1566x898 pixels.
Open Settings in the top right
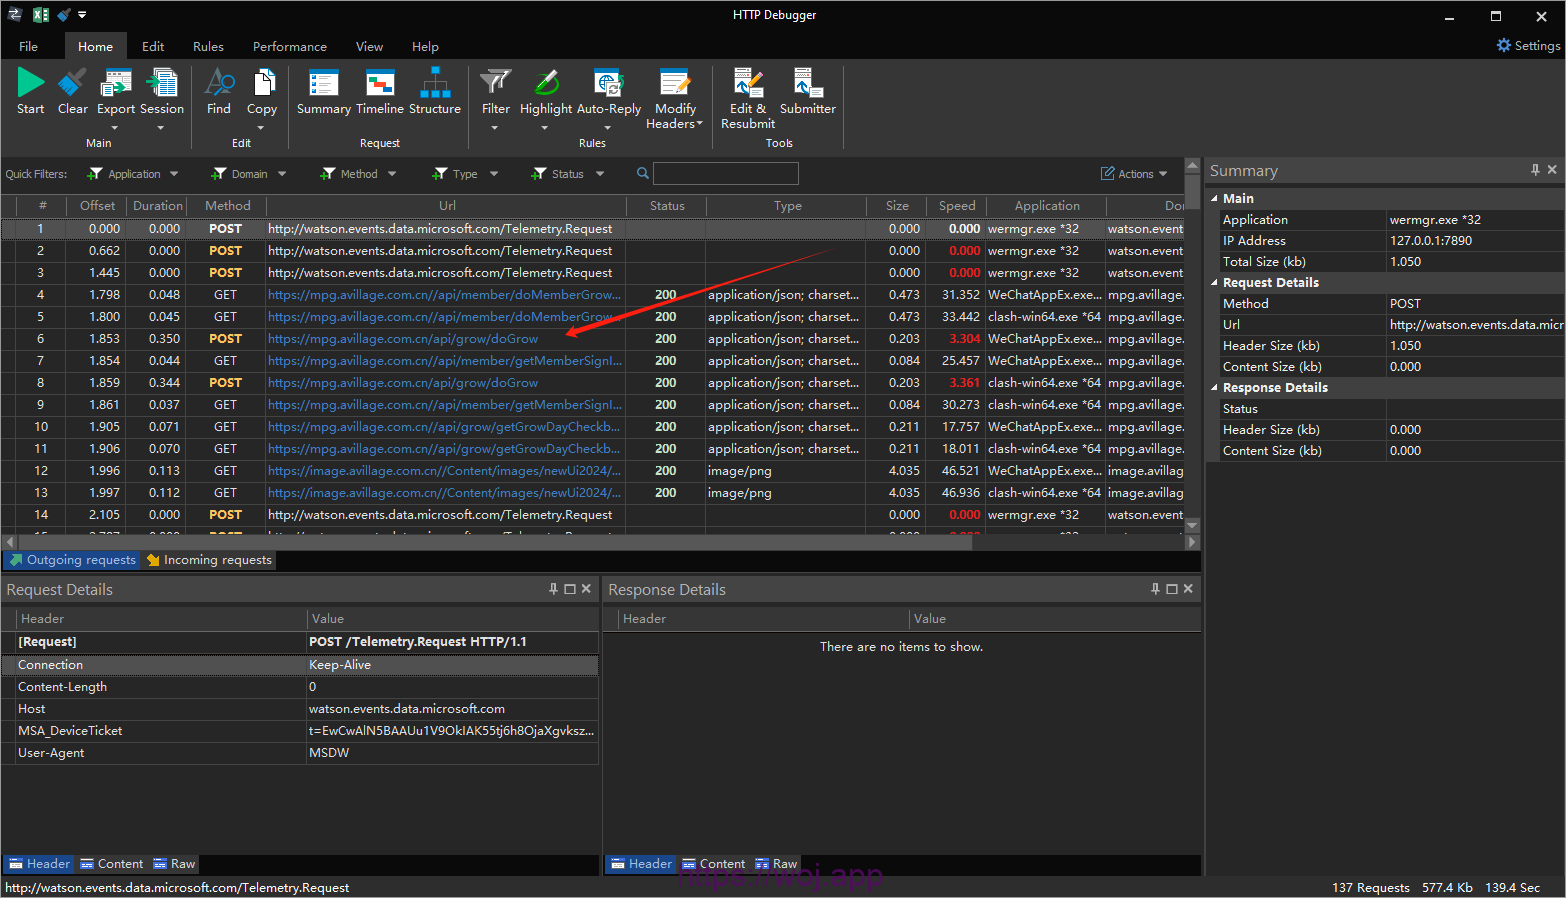1528,46
